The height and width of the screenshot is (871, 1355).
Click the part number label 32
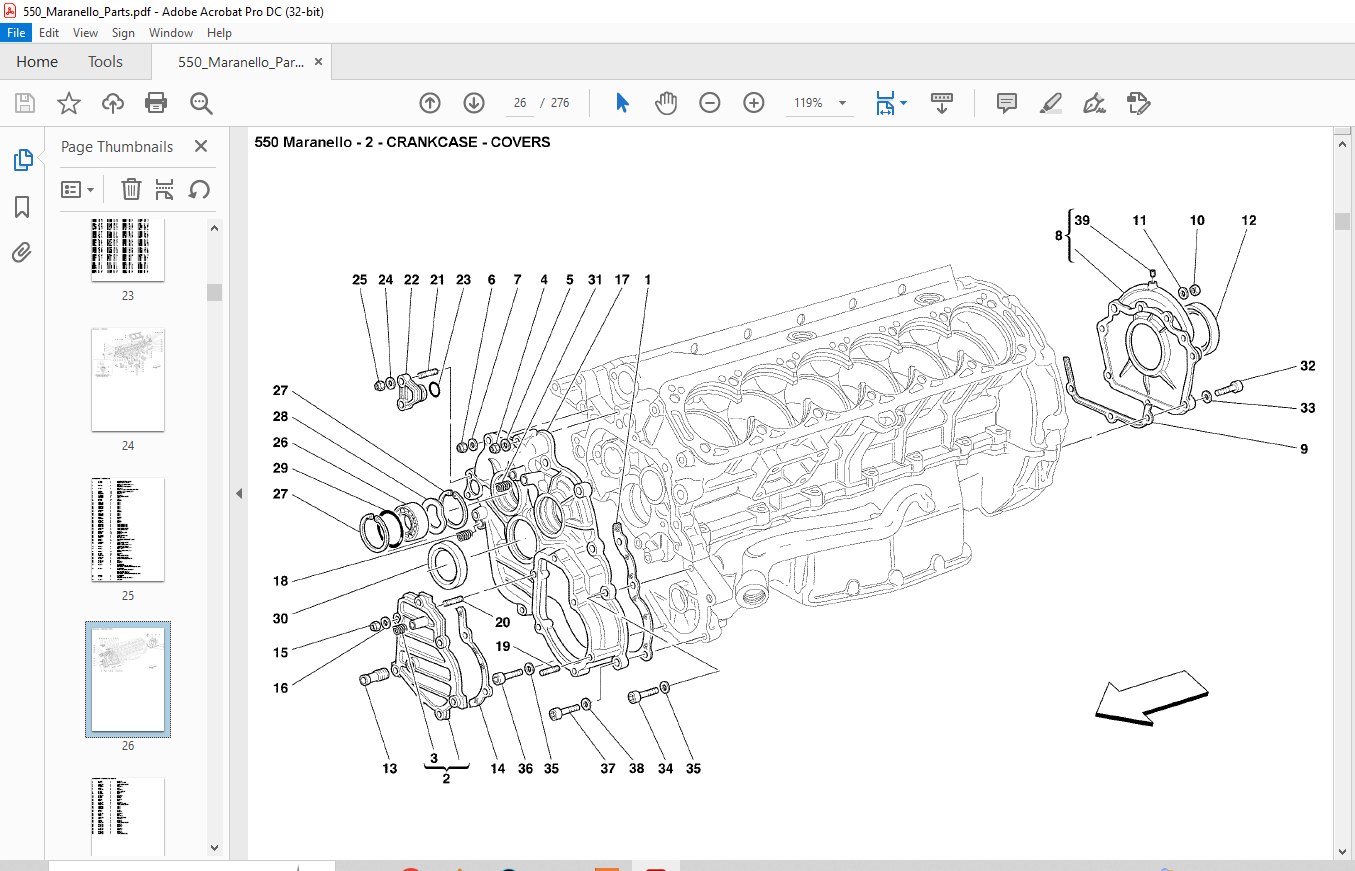click(x=1308, y=366)
